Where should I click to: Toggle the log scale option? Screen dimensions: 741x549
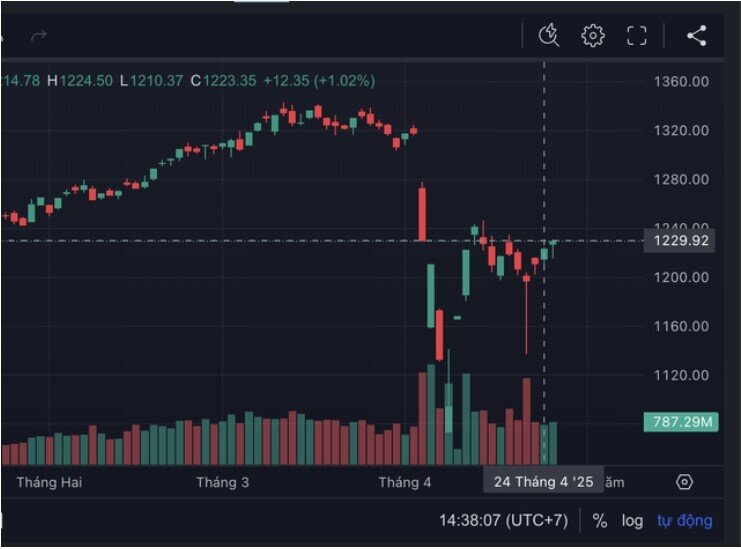click(x=632, y=521)
